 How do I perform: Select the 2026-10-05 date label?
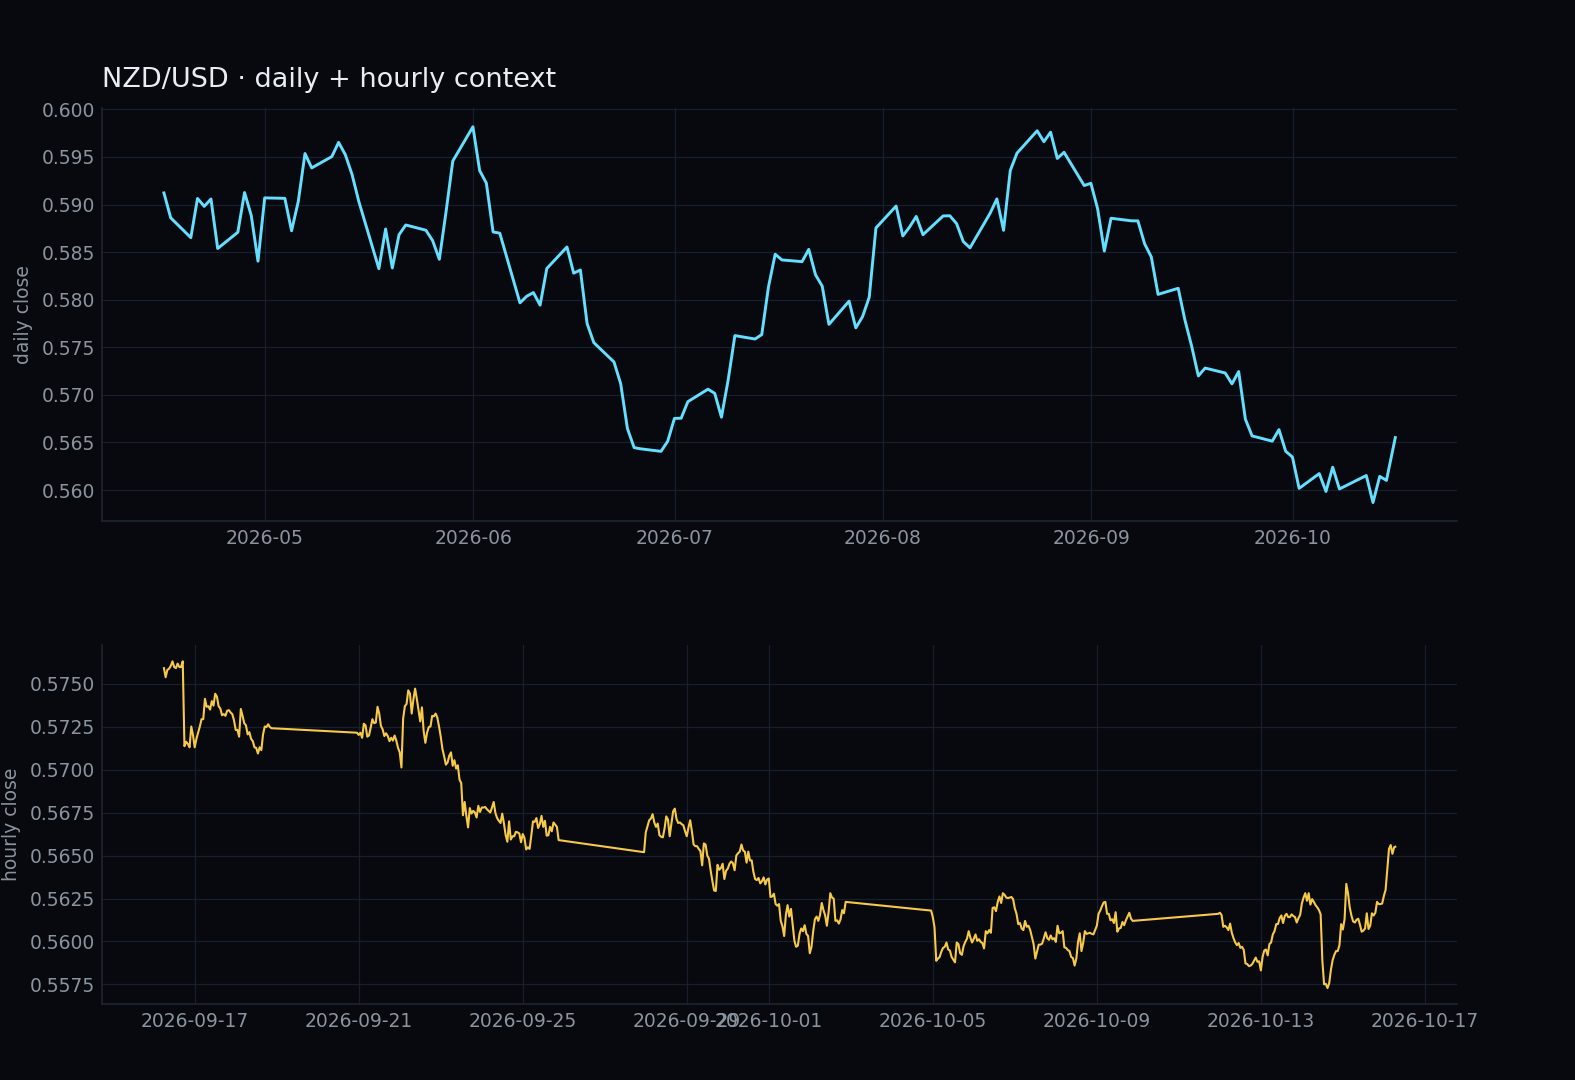tap(932, 1021)
